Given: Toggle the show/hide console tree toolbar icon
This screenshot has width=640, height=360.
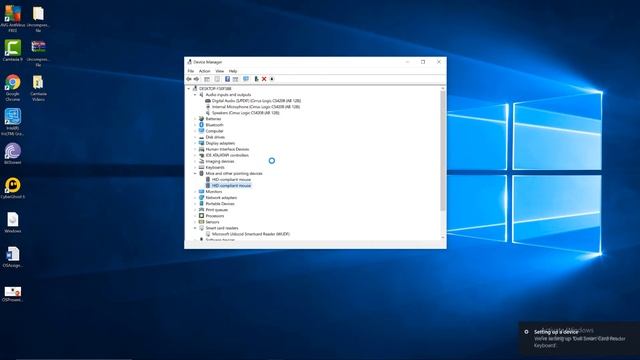Looking at the screenshot, I should pos(207,79).
